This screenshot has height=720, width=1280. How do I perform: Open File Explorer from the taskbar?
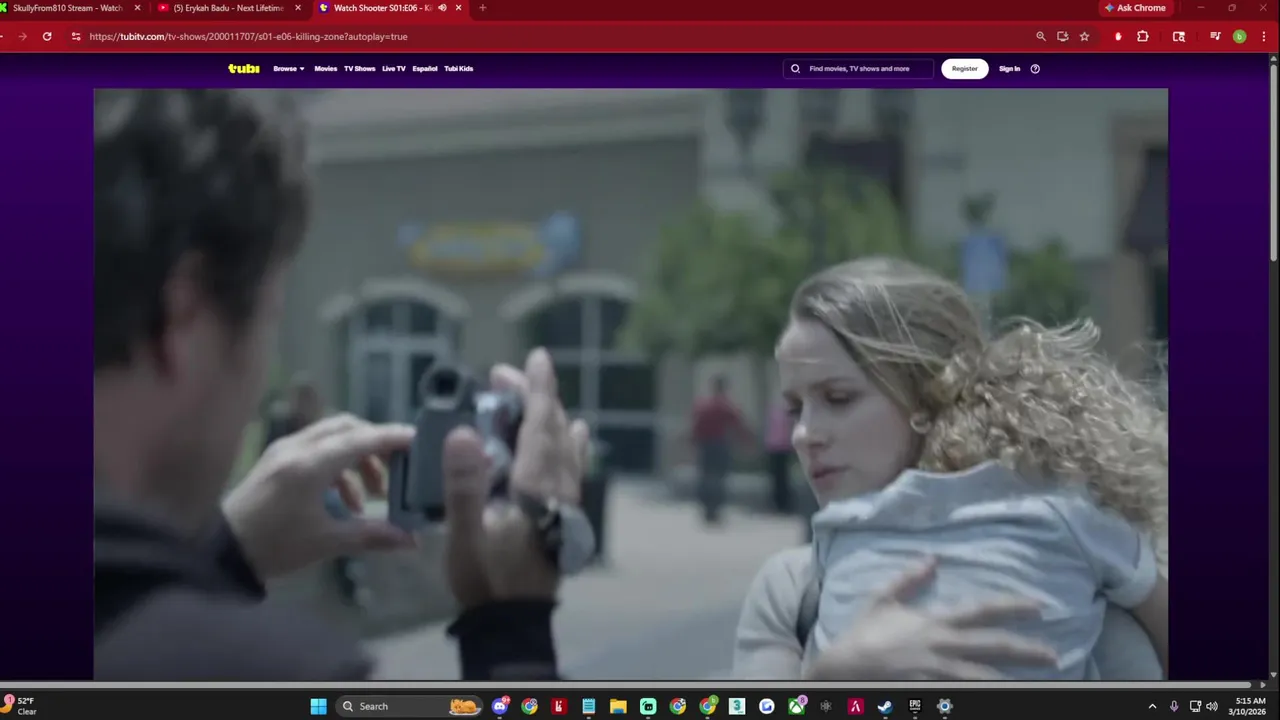[x=618, y=706]
